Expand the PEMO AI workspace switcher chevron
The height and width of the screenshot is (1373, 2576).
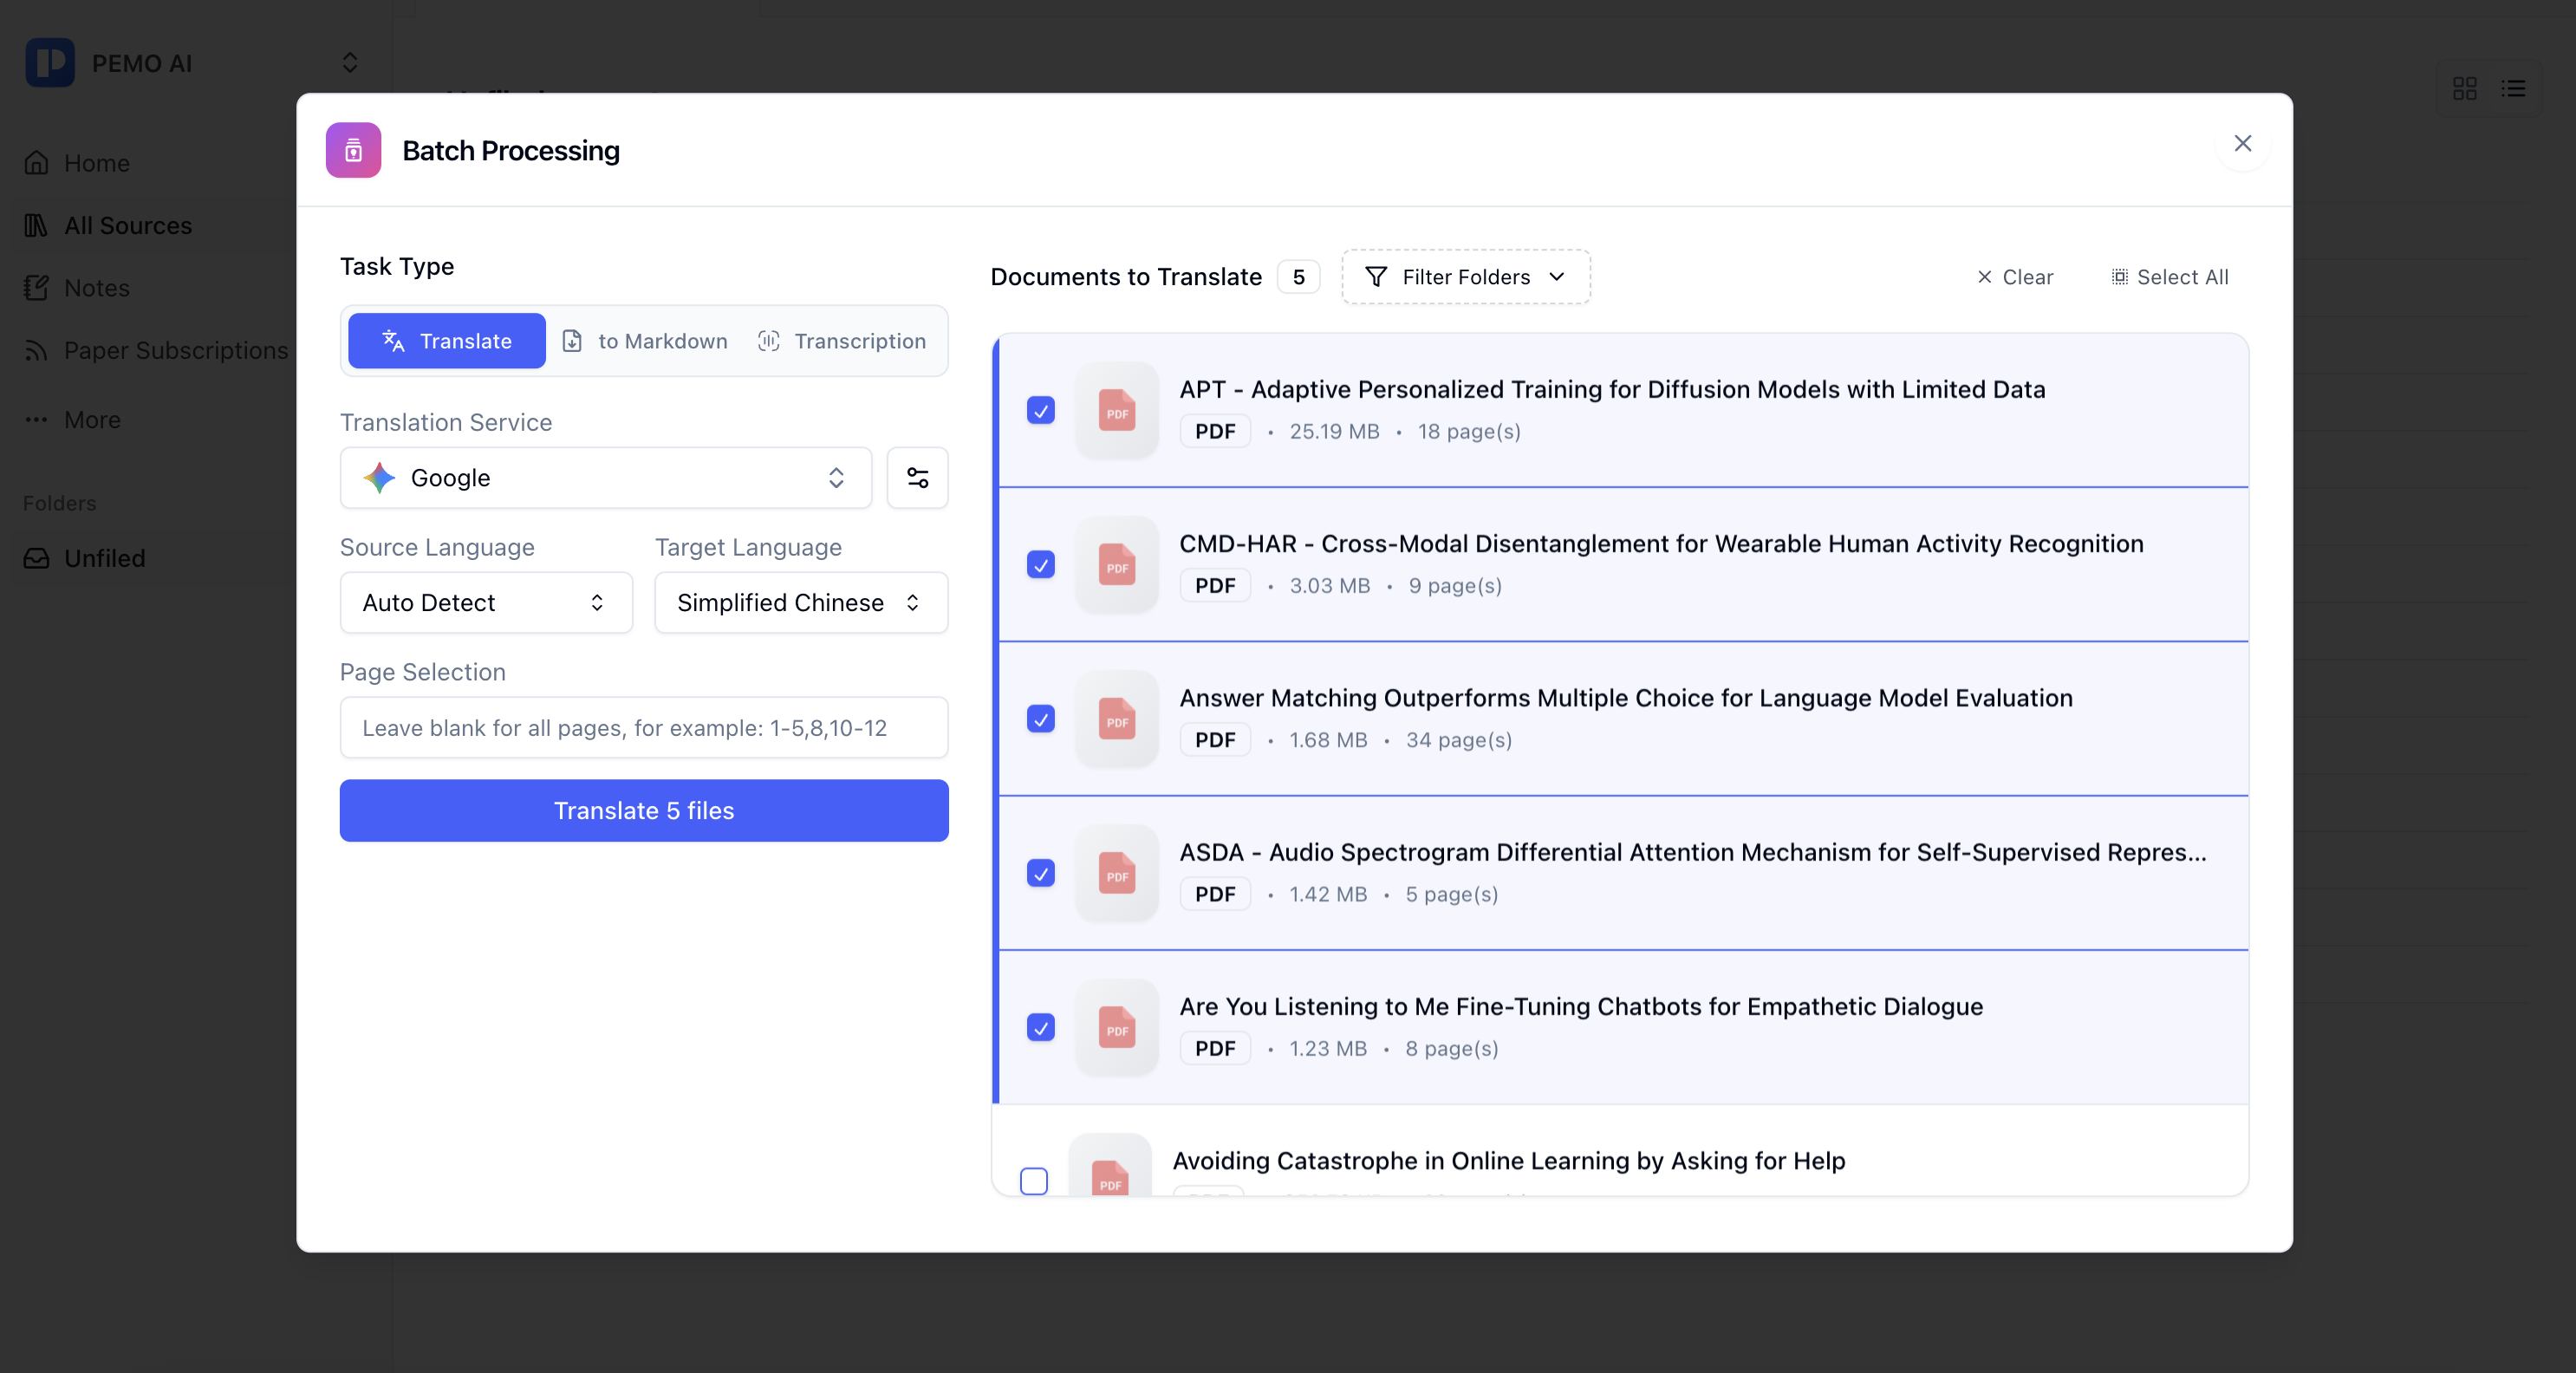pos(350,63)
